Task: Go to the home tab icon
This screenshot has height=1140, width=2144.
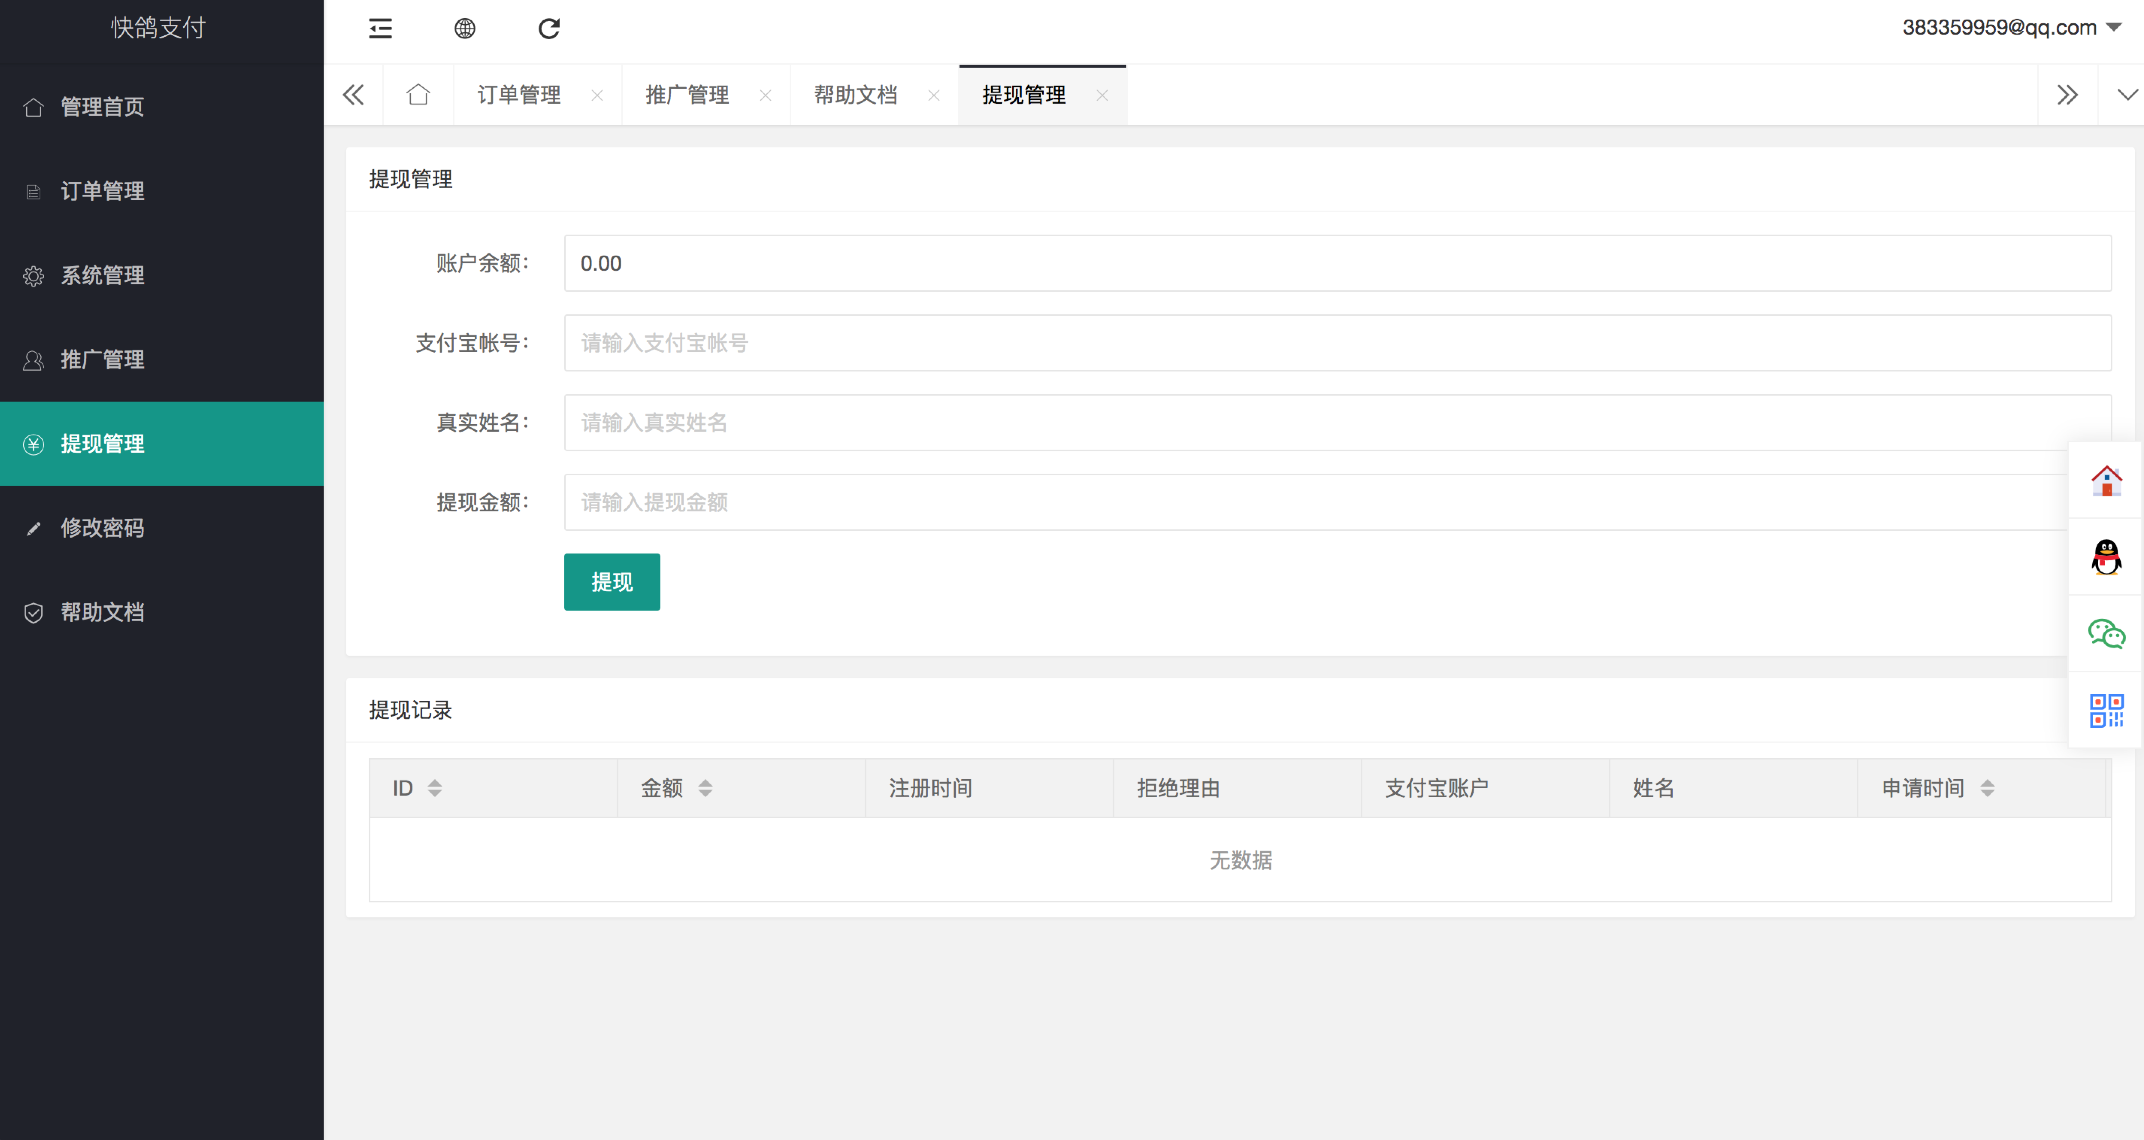Action: tap(418, 95)
